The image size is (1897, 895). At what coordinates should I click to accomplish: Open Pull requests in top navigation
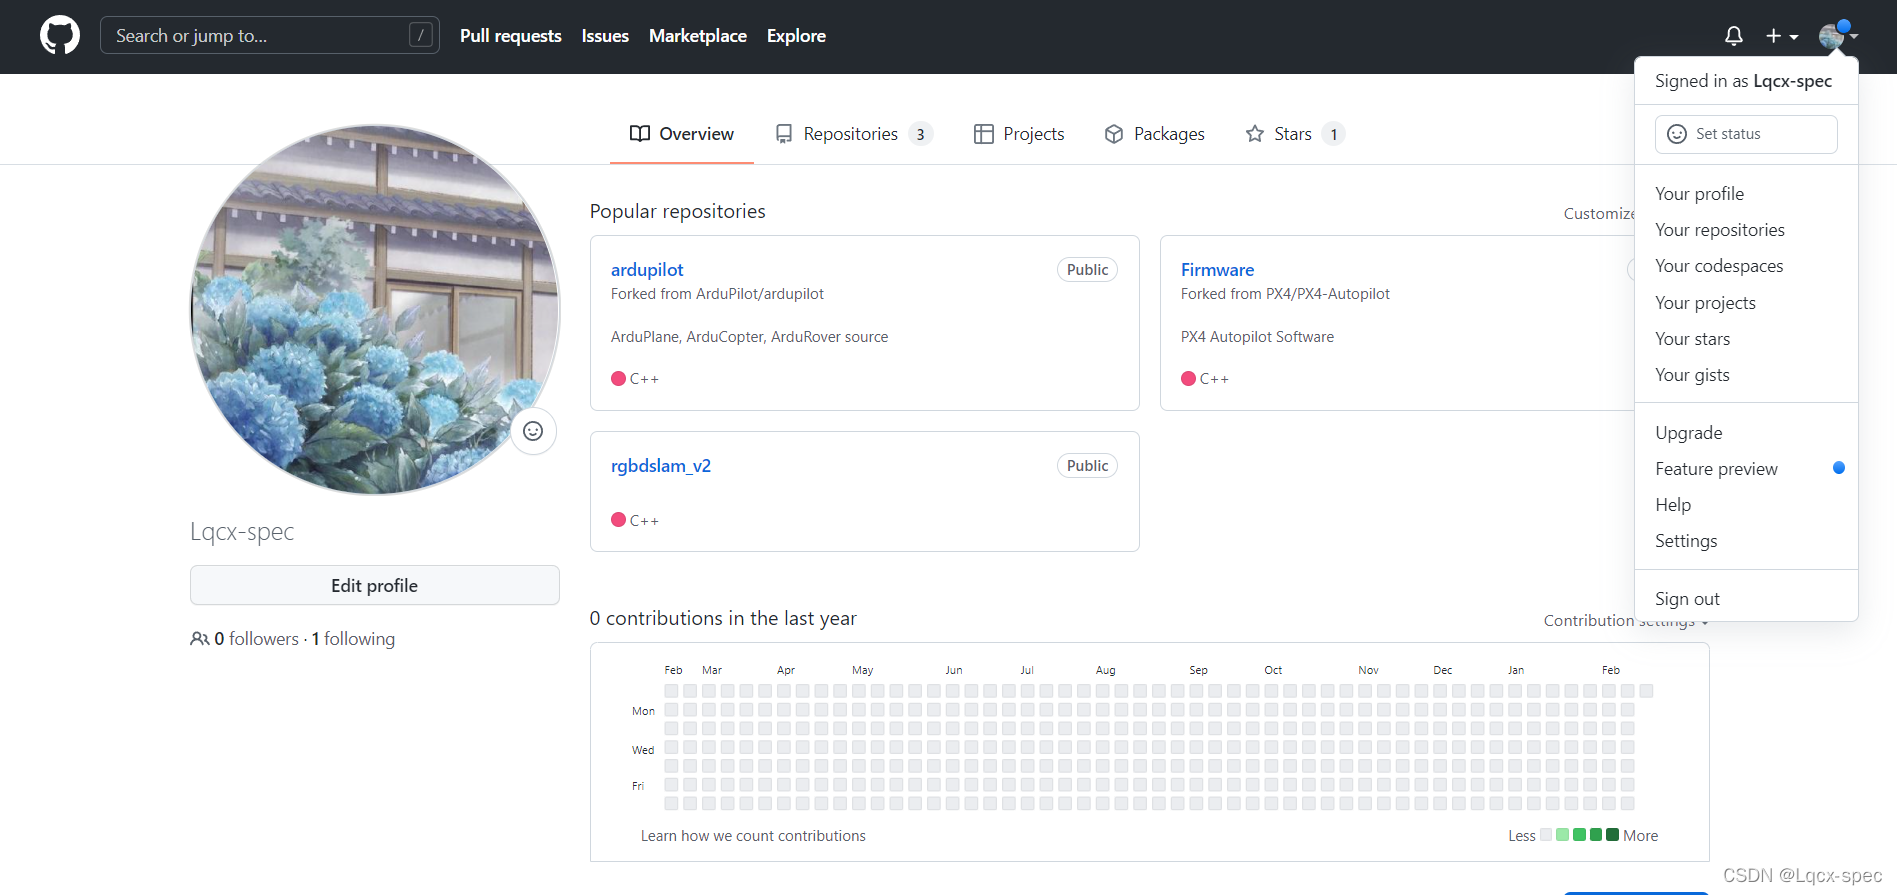tap(510, 36)
